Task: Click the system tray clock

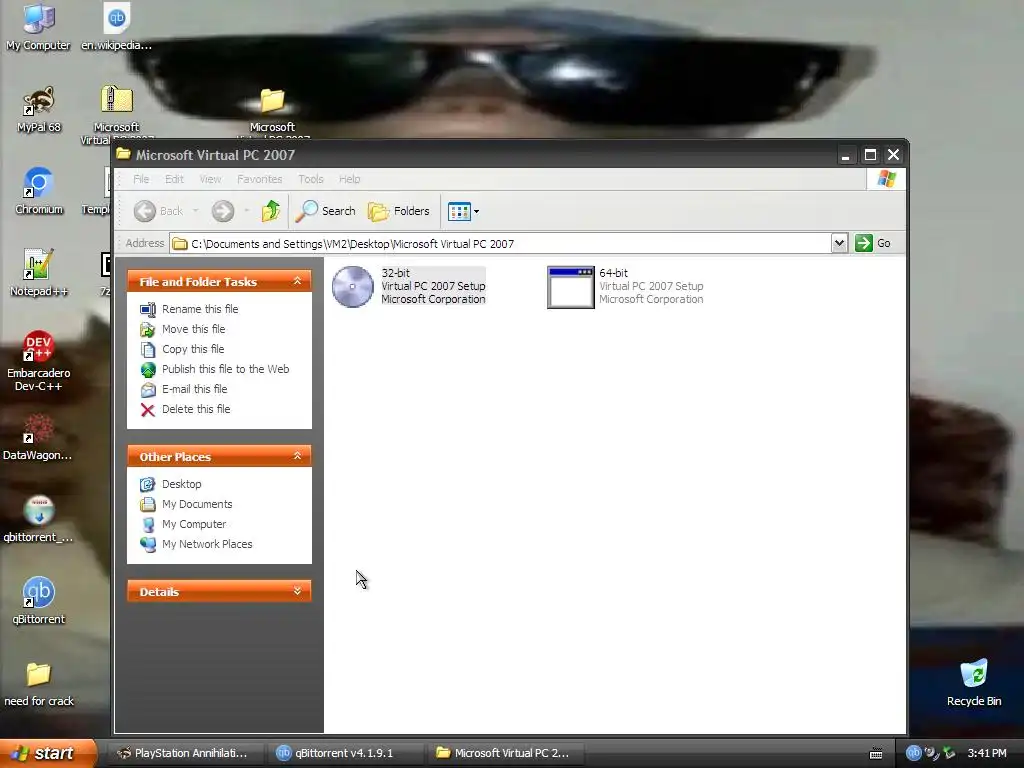Action: pyautogui.click(x=987, y=753)
